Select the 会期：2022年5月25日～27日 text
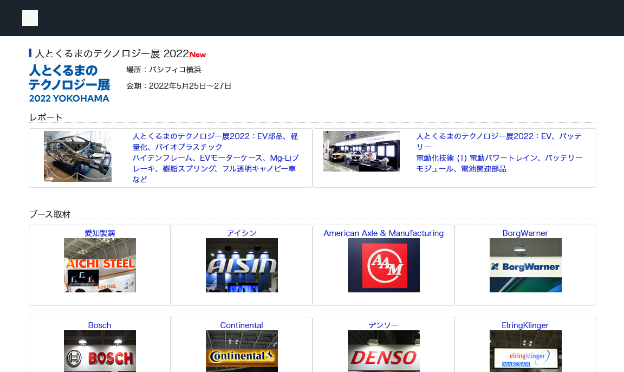624x372 pixels. 179,86
